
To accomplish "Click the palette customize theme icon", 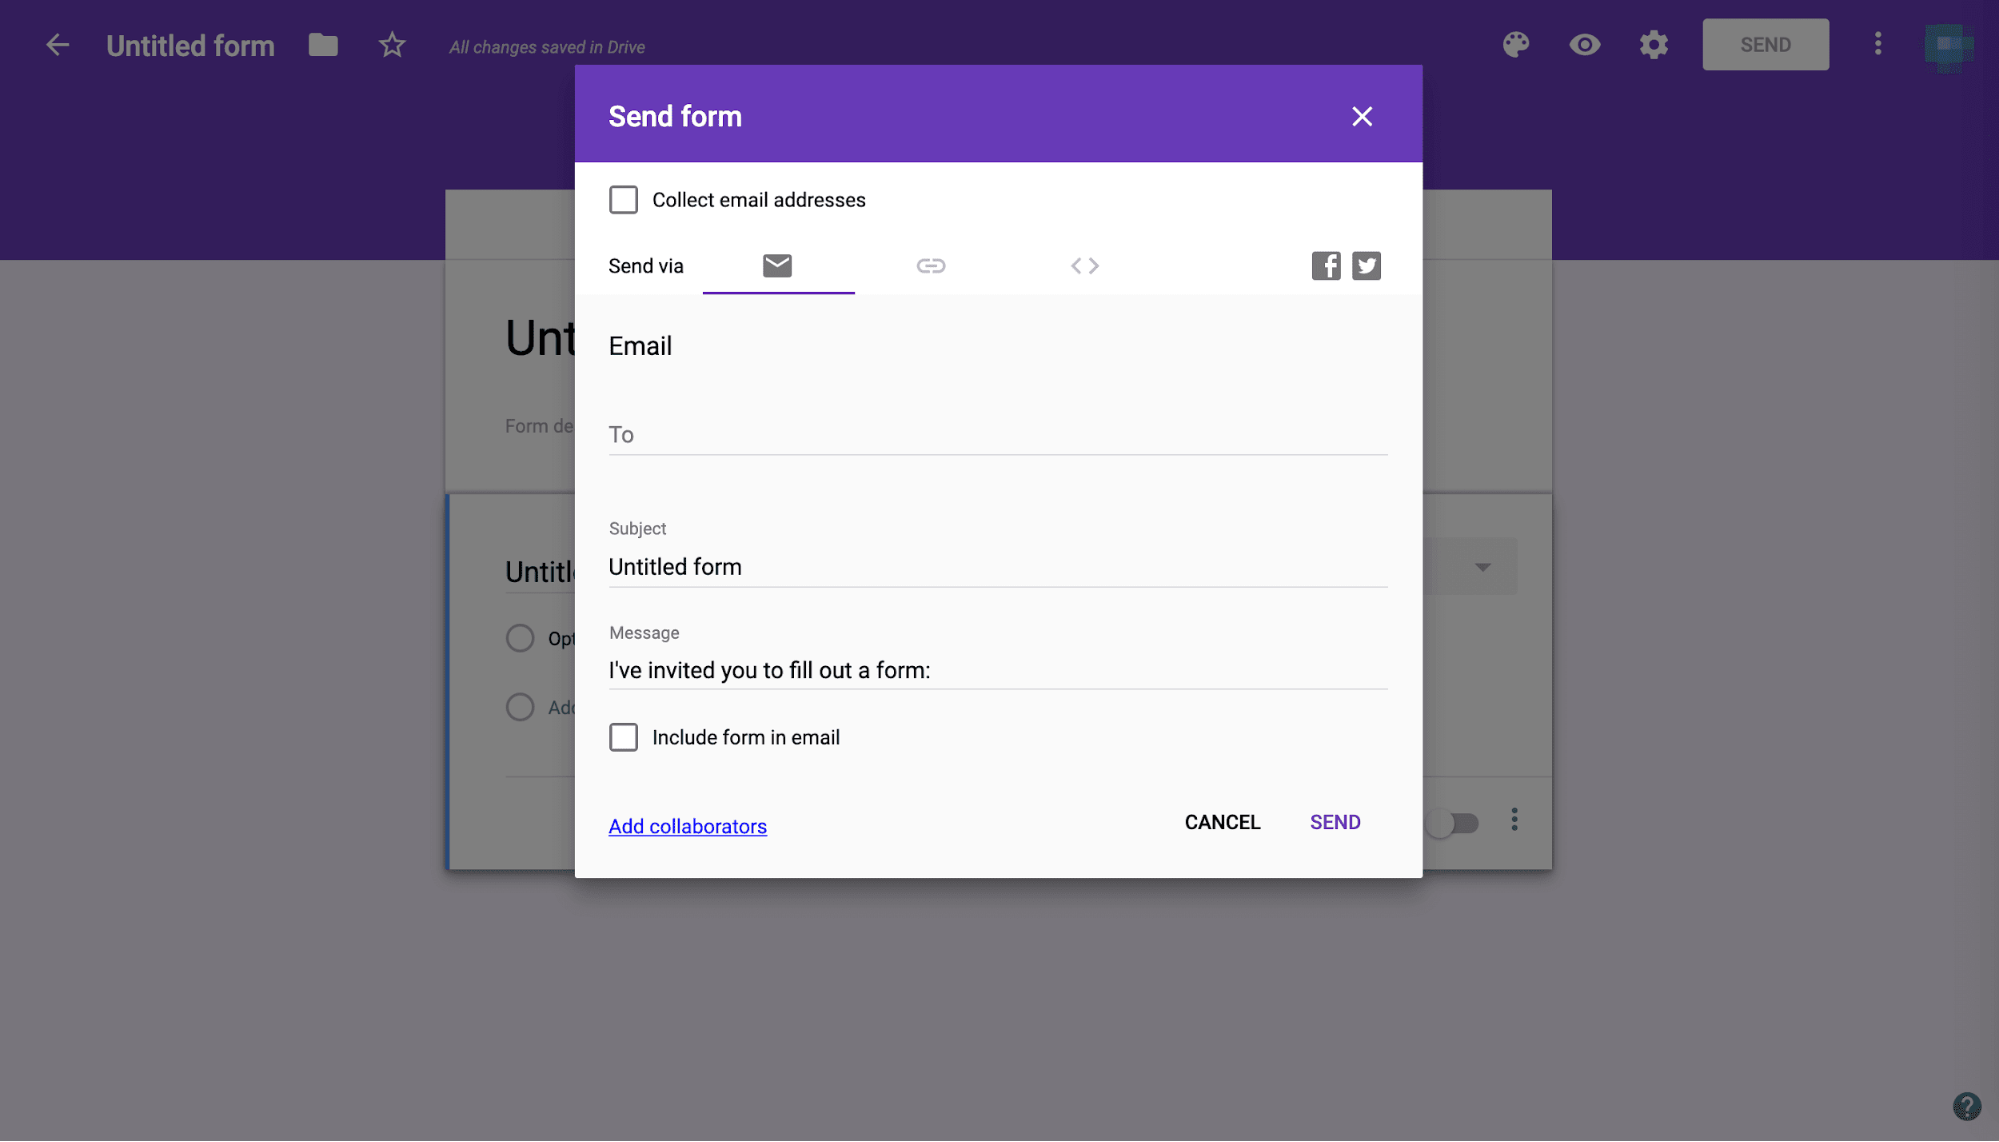I will pos(1516,44).
